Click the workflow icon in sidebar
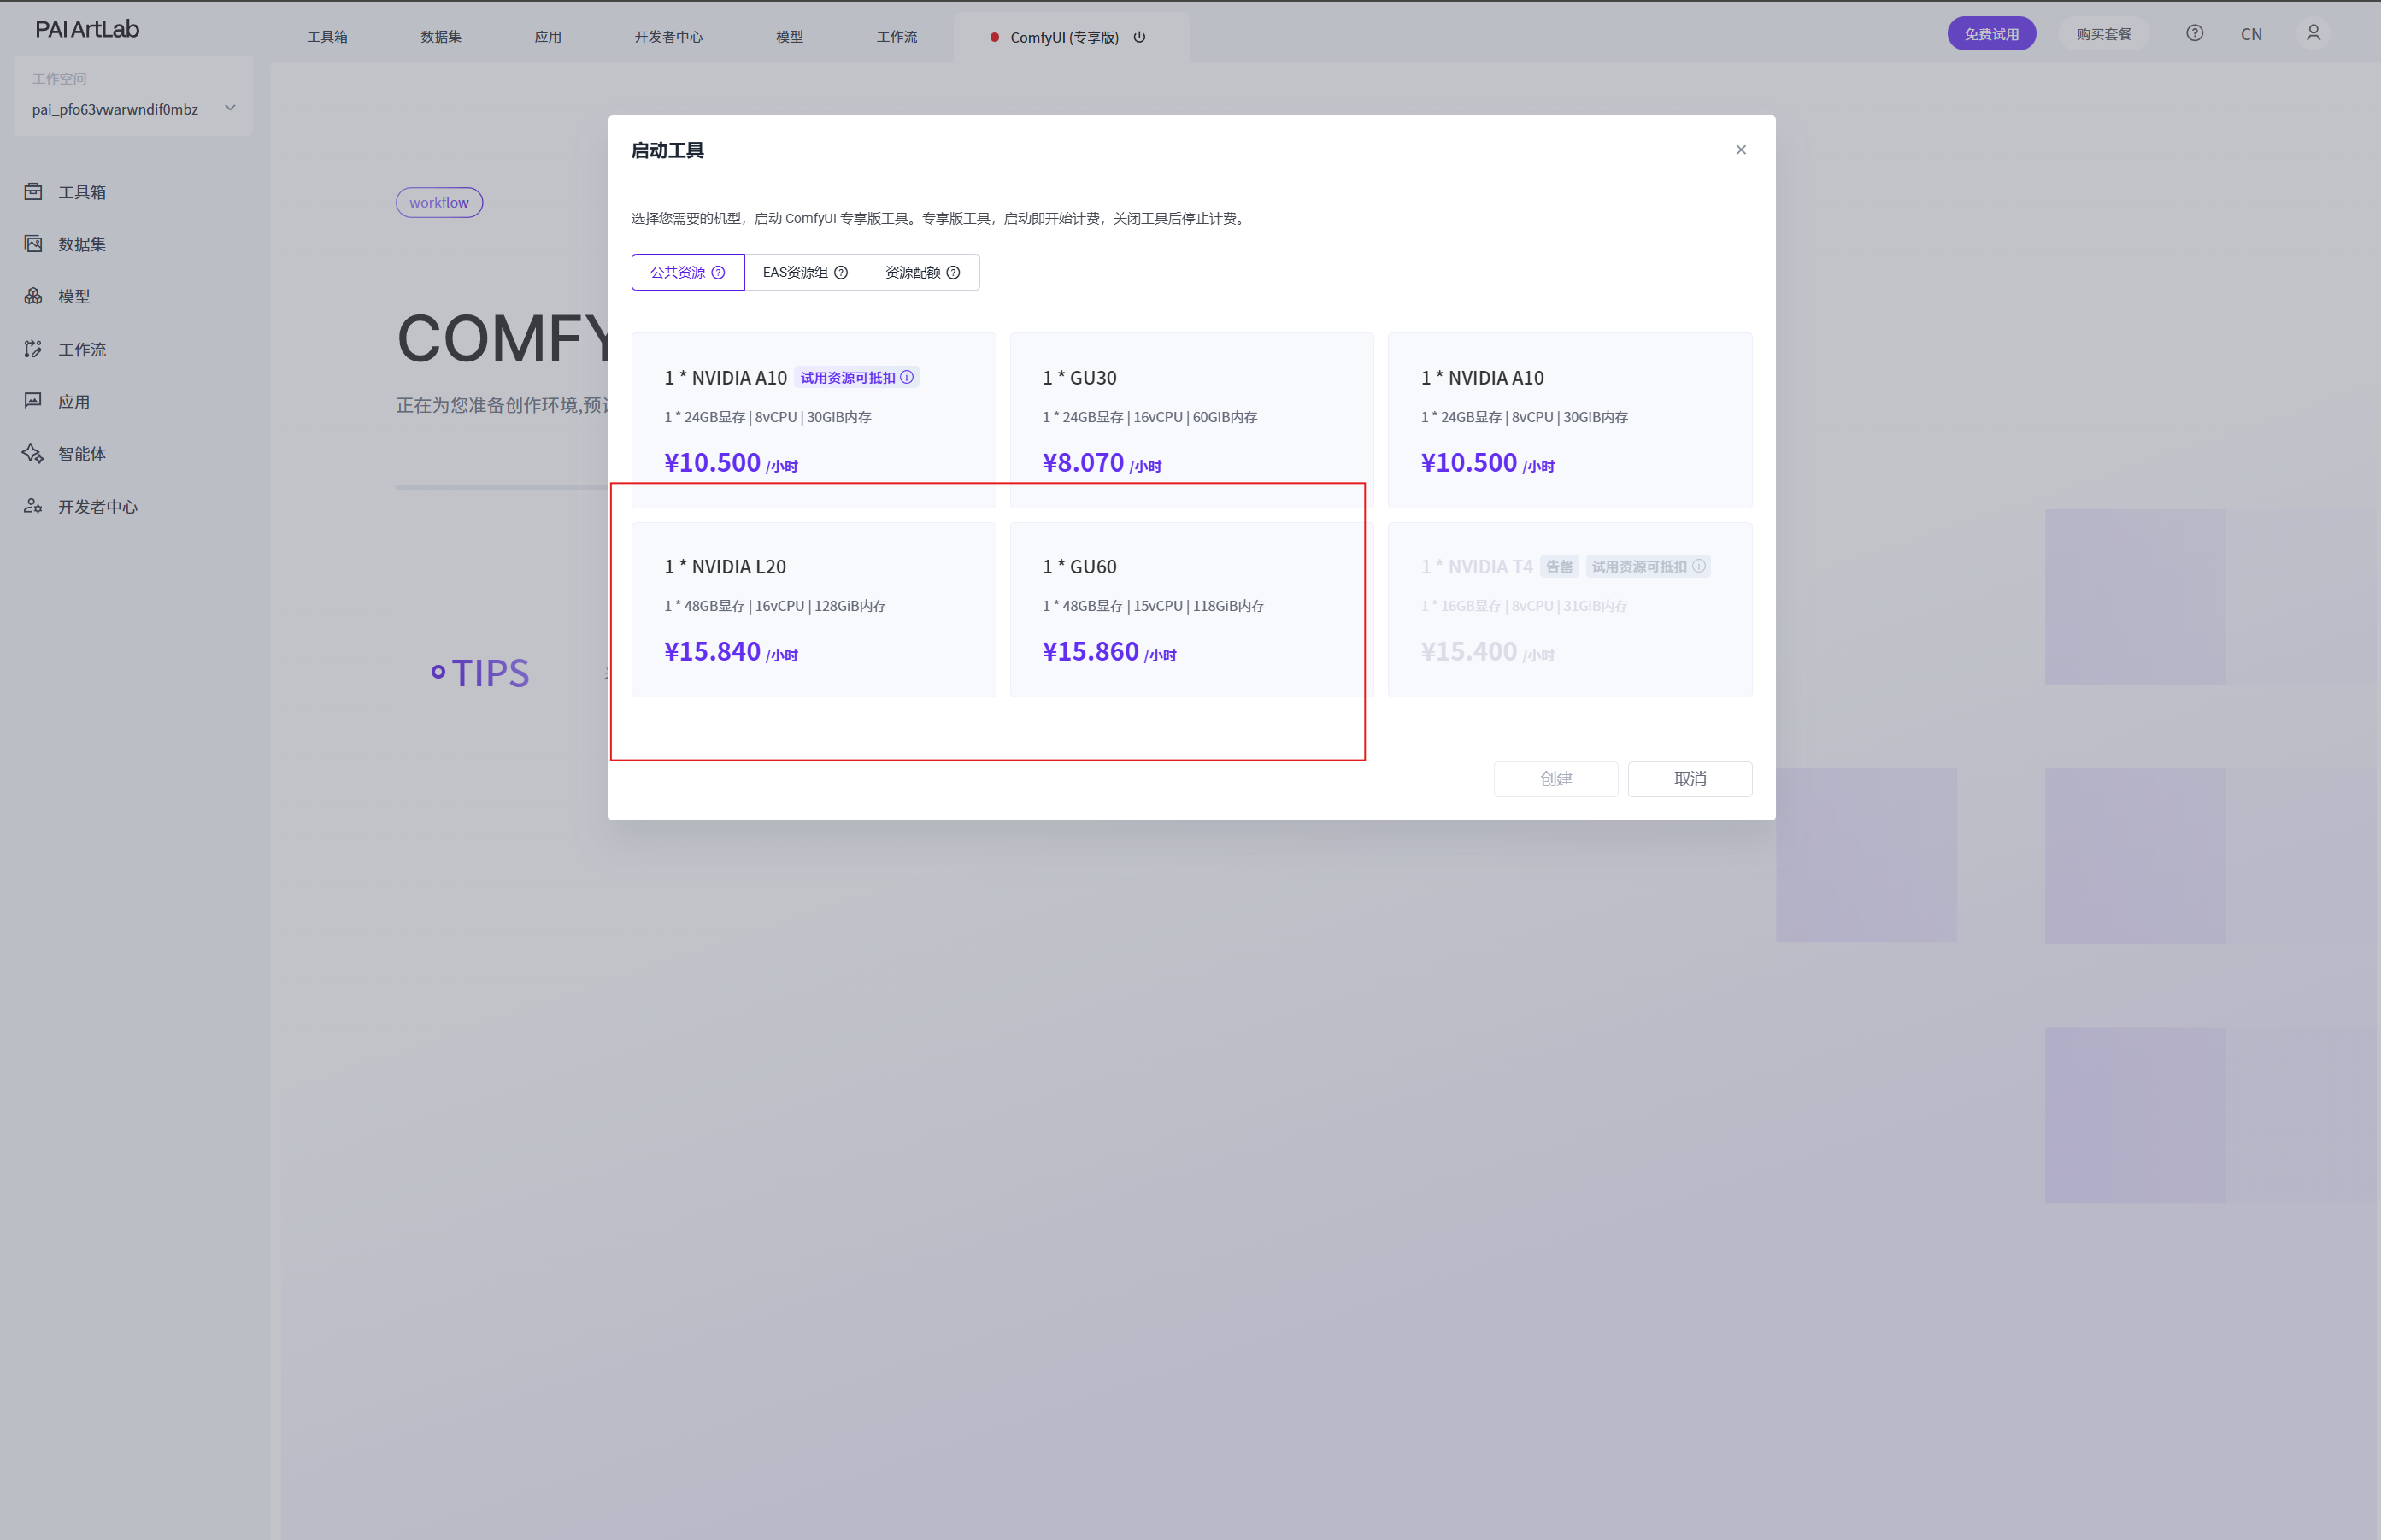 pyautogui.click(x=33, y=349)
